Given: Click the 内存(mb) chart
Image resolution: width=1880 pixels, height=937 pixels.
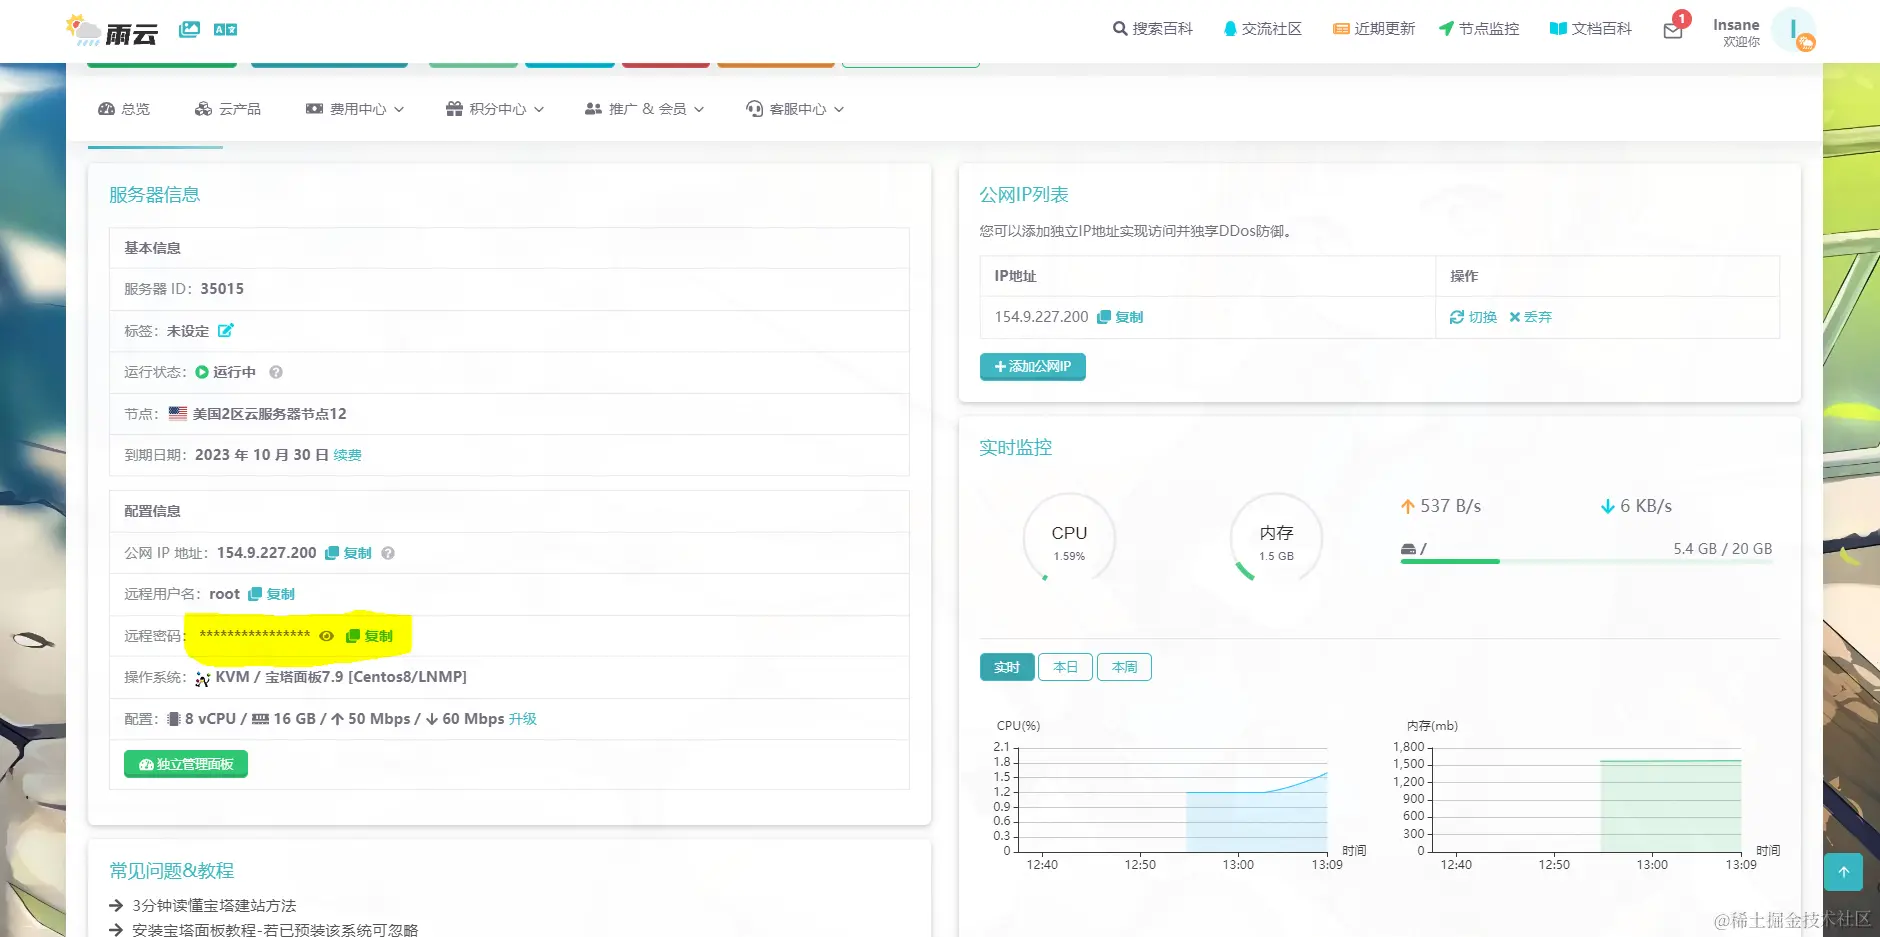Looking at the screenshot, I should click(1586, 798).
